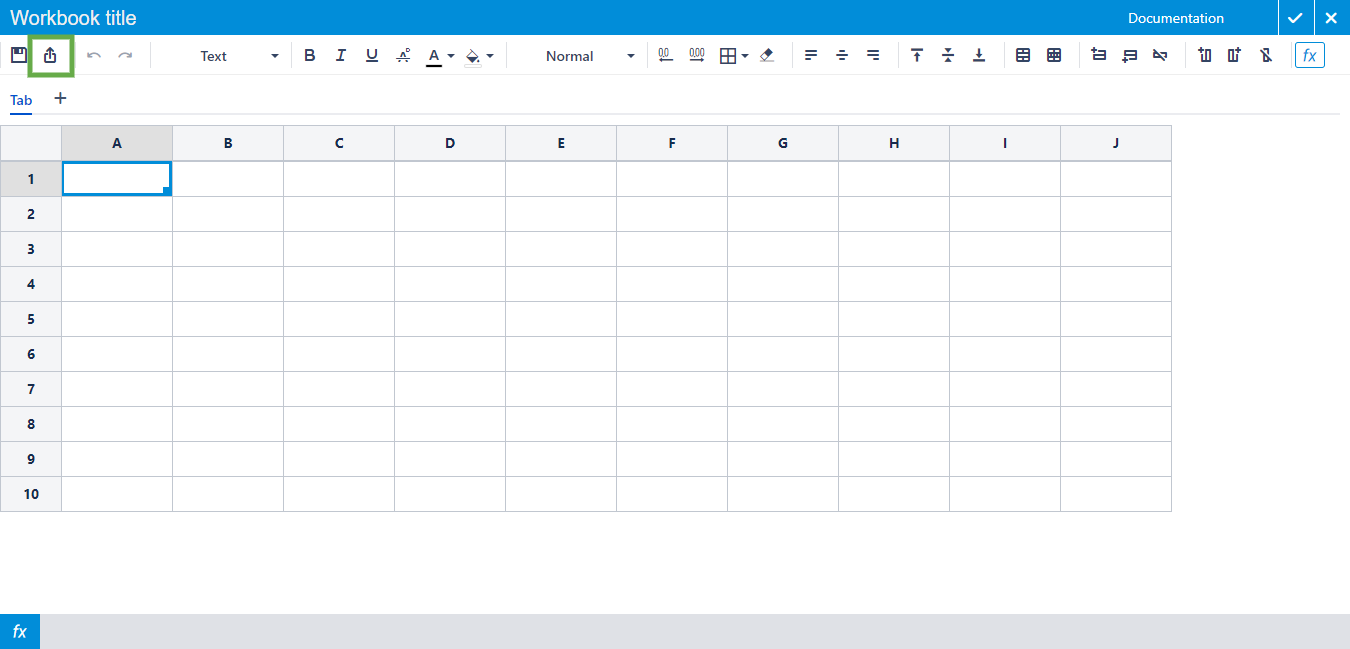The image size is (1350, 649).
Task: Open the formula editor with the fx icon
Action: [1310, 55]
